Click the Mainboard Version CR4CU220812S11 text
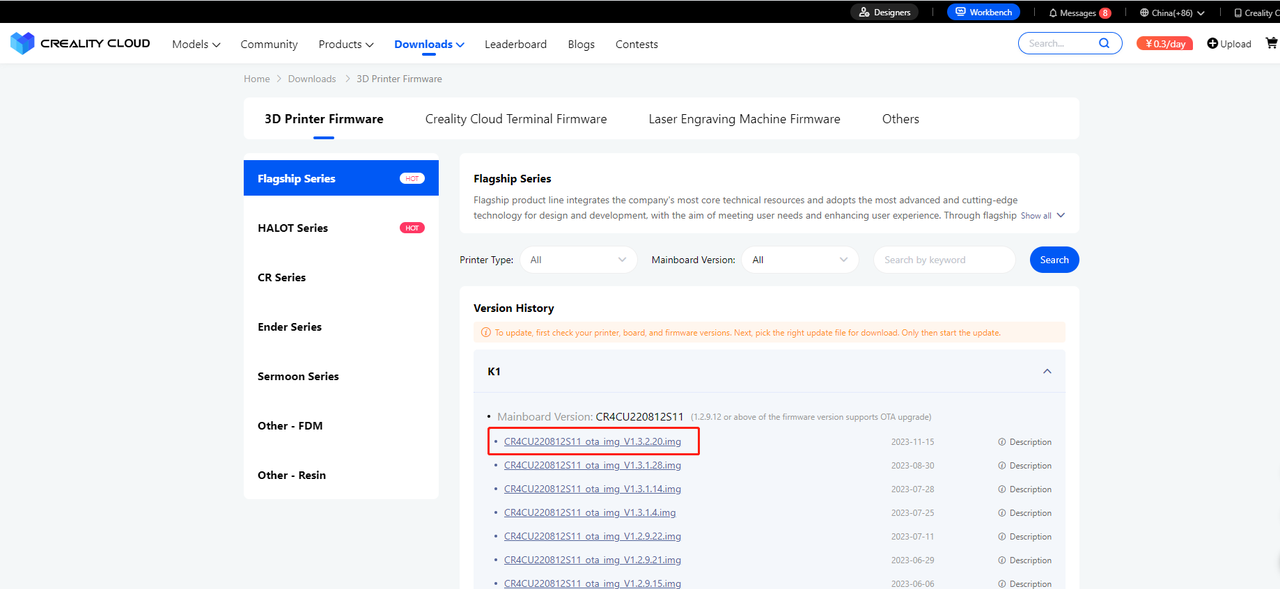 590,416
